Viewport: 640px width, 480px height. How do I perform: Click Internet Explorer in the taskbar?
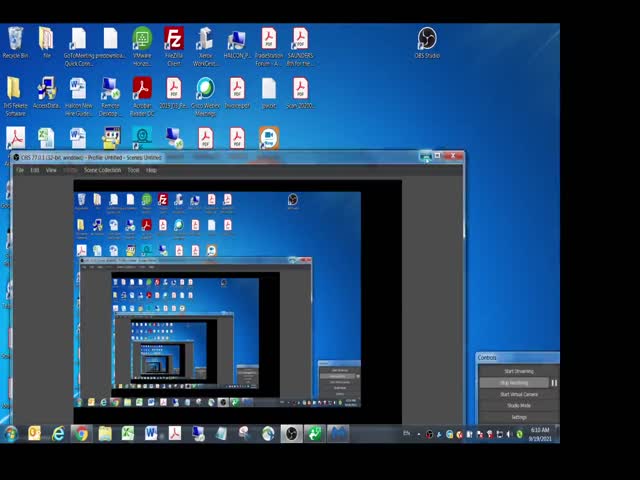tap(58, 433)
